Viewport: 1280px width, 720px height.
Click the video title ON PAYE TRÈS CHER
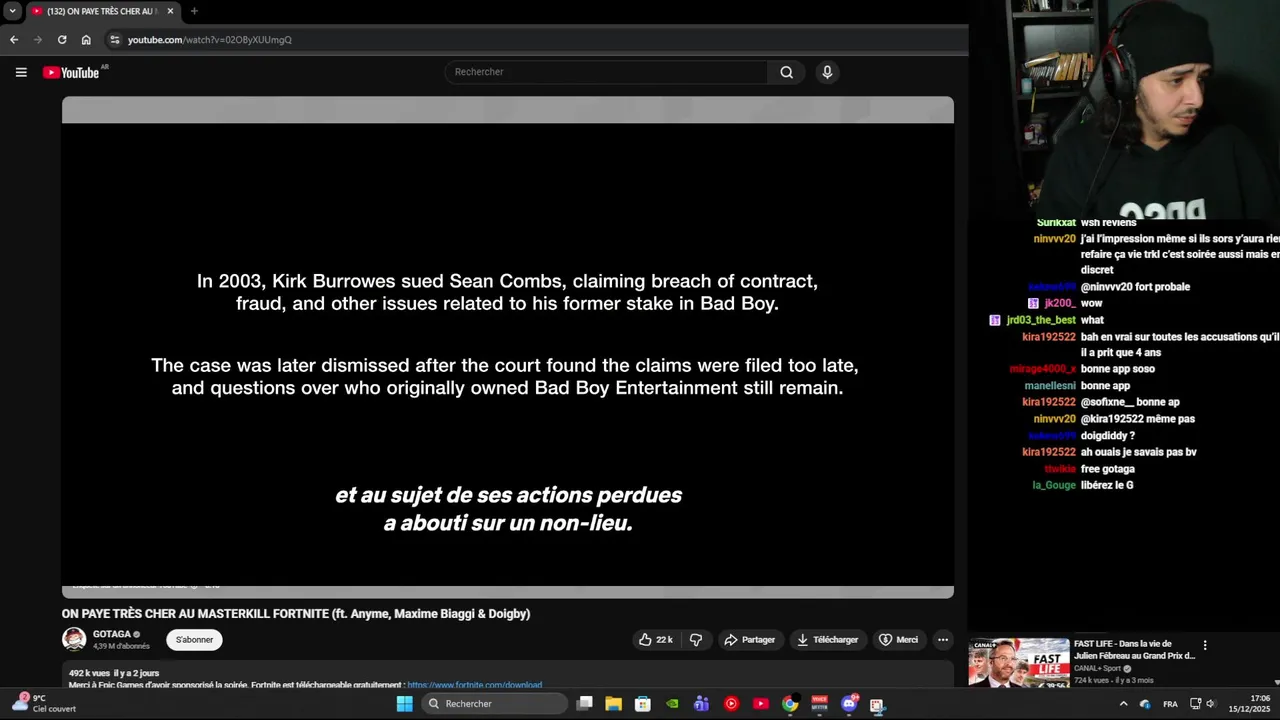(296, 614)
